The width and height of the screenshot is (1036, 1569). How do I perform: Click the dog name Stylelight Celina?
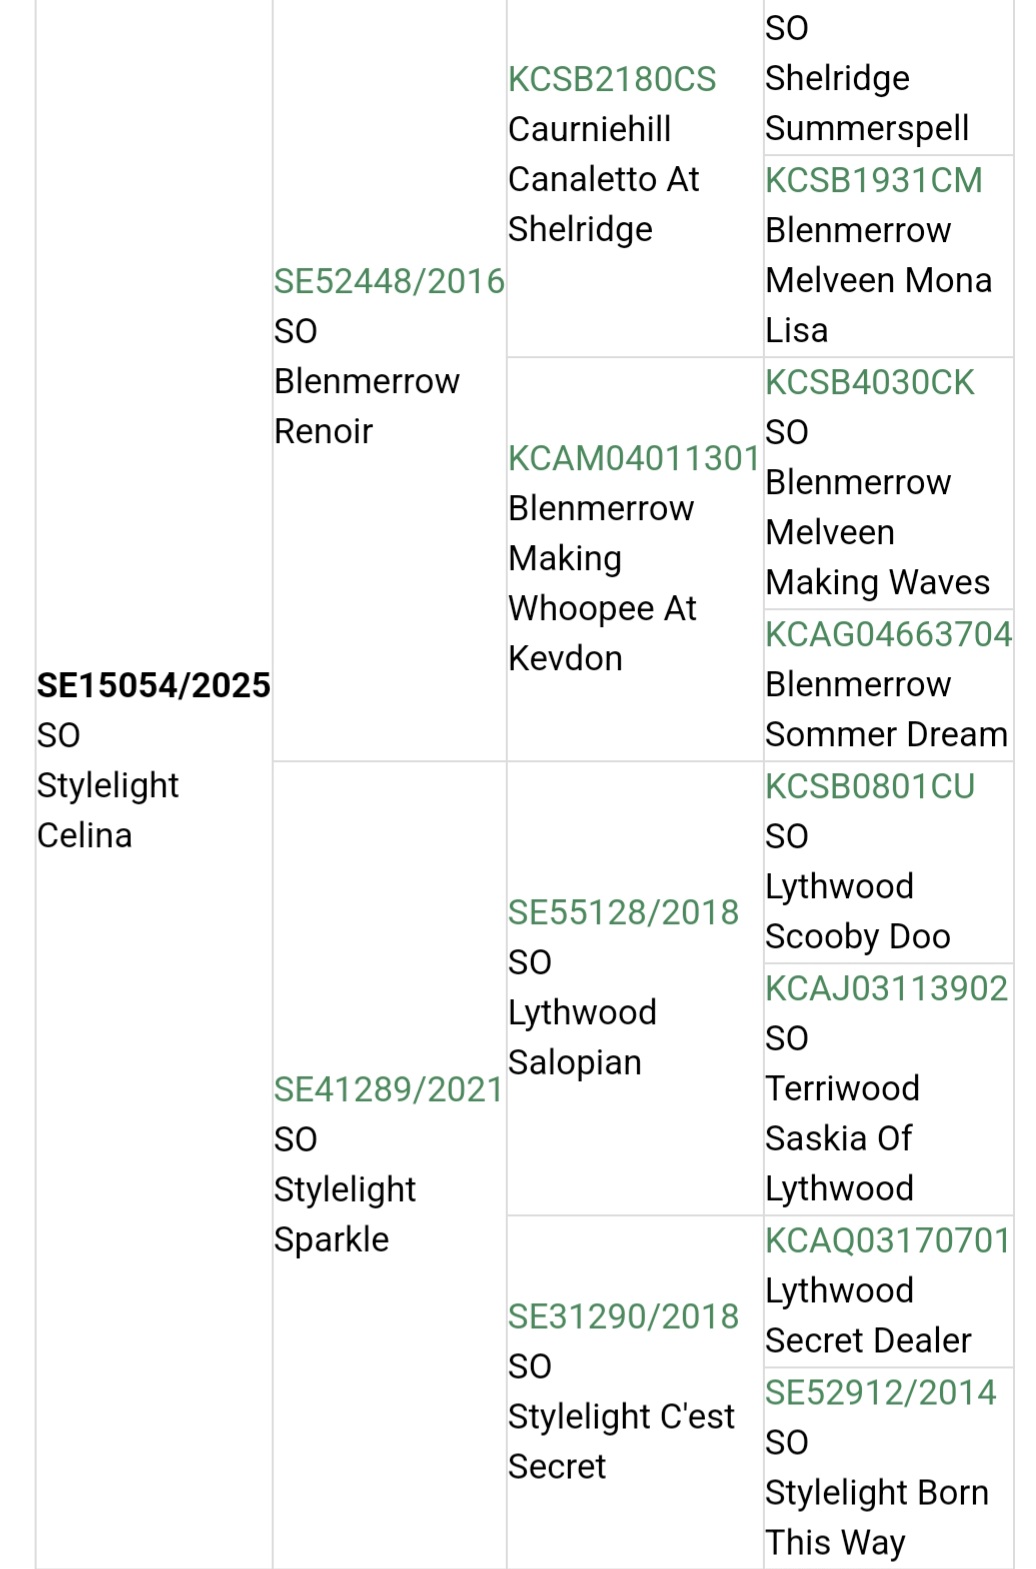(x=108, y=810)
